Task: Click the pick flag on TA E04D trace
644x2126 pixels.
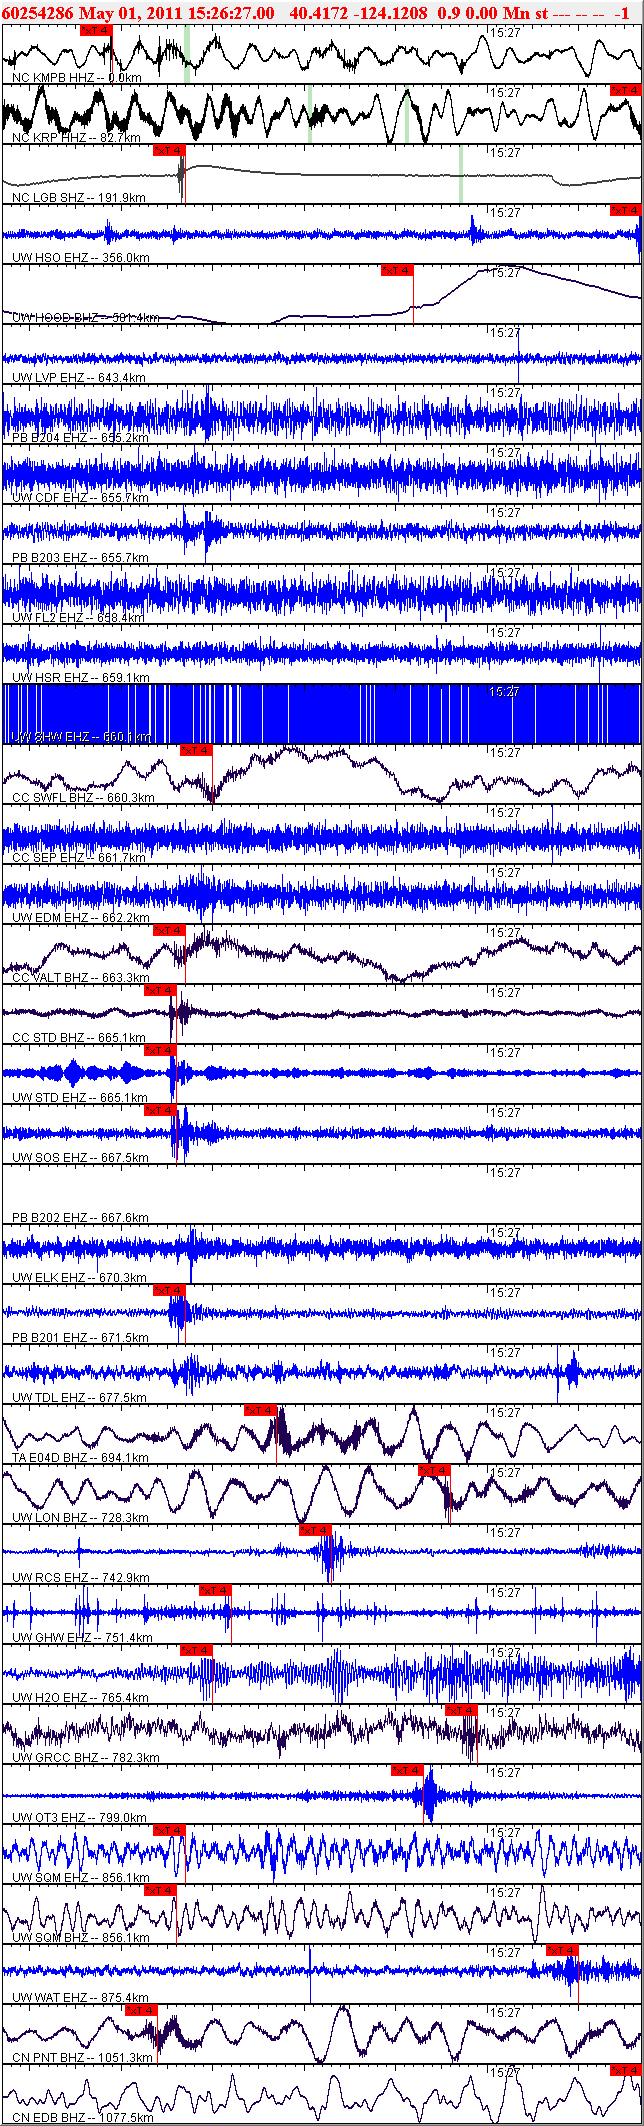Action: coord(260,1410)
